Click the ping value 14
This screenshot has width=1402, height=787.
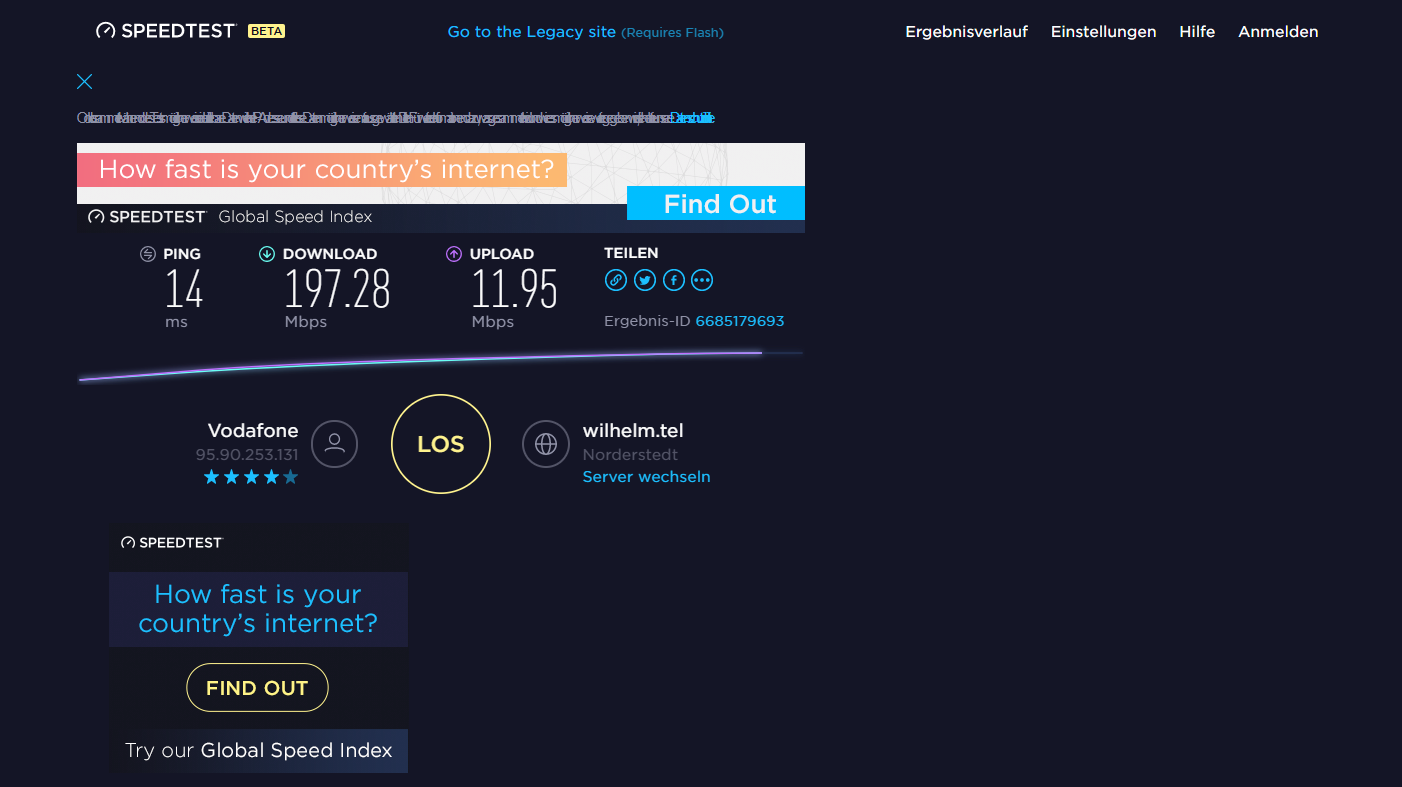point(184,290)
